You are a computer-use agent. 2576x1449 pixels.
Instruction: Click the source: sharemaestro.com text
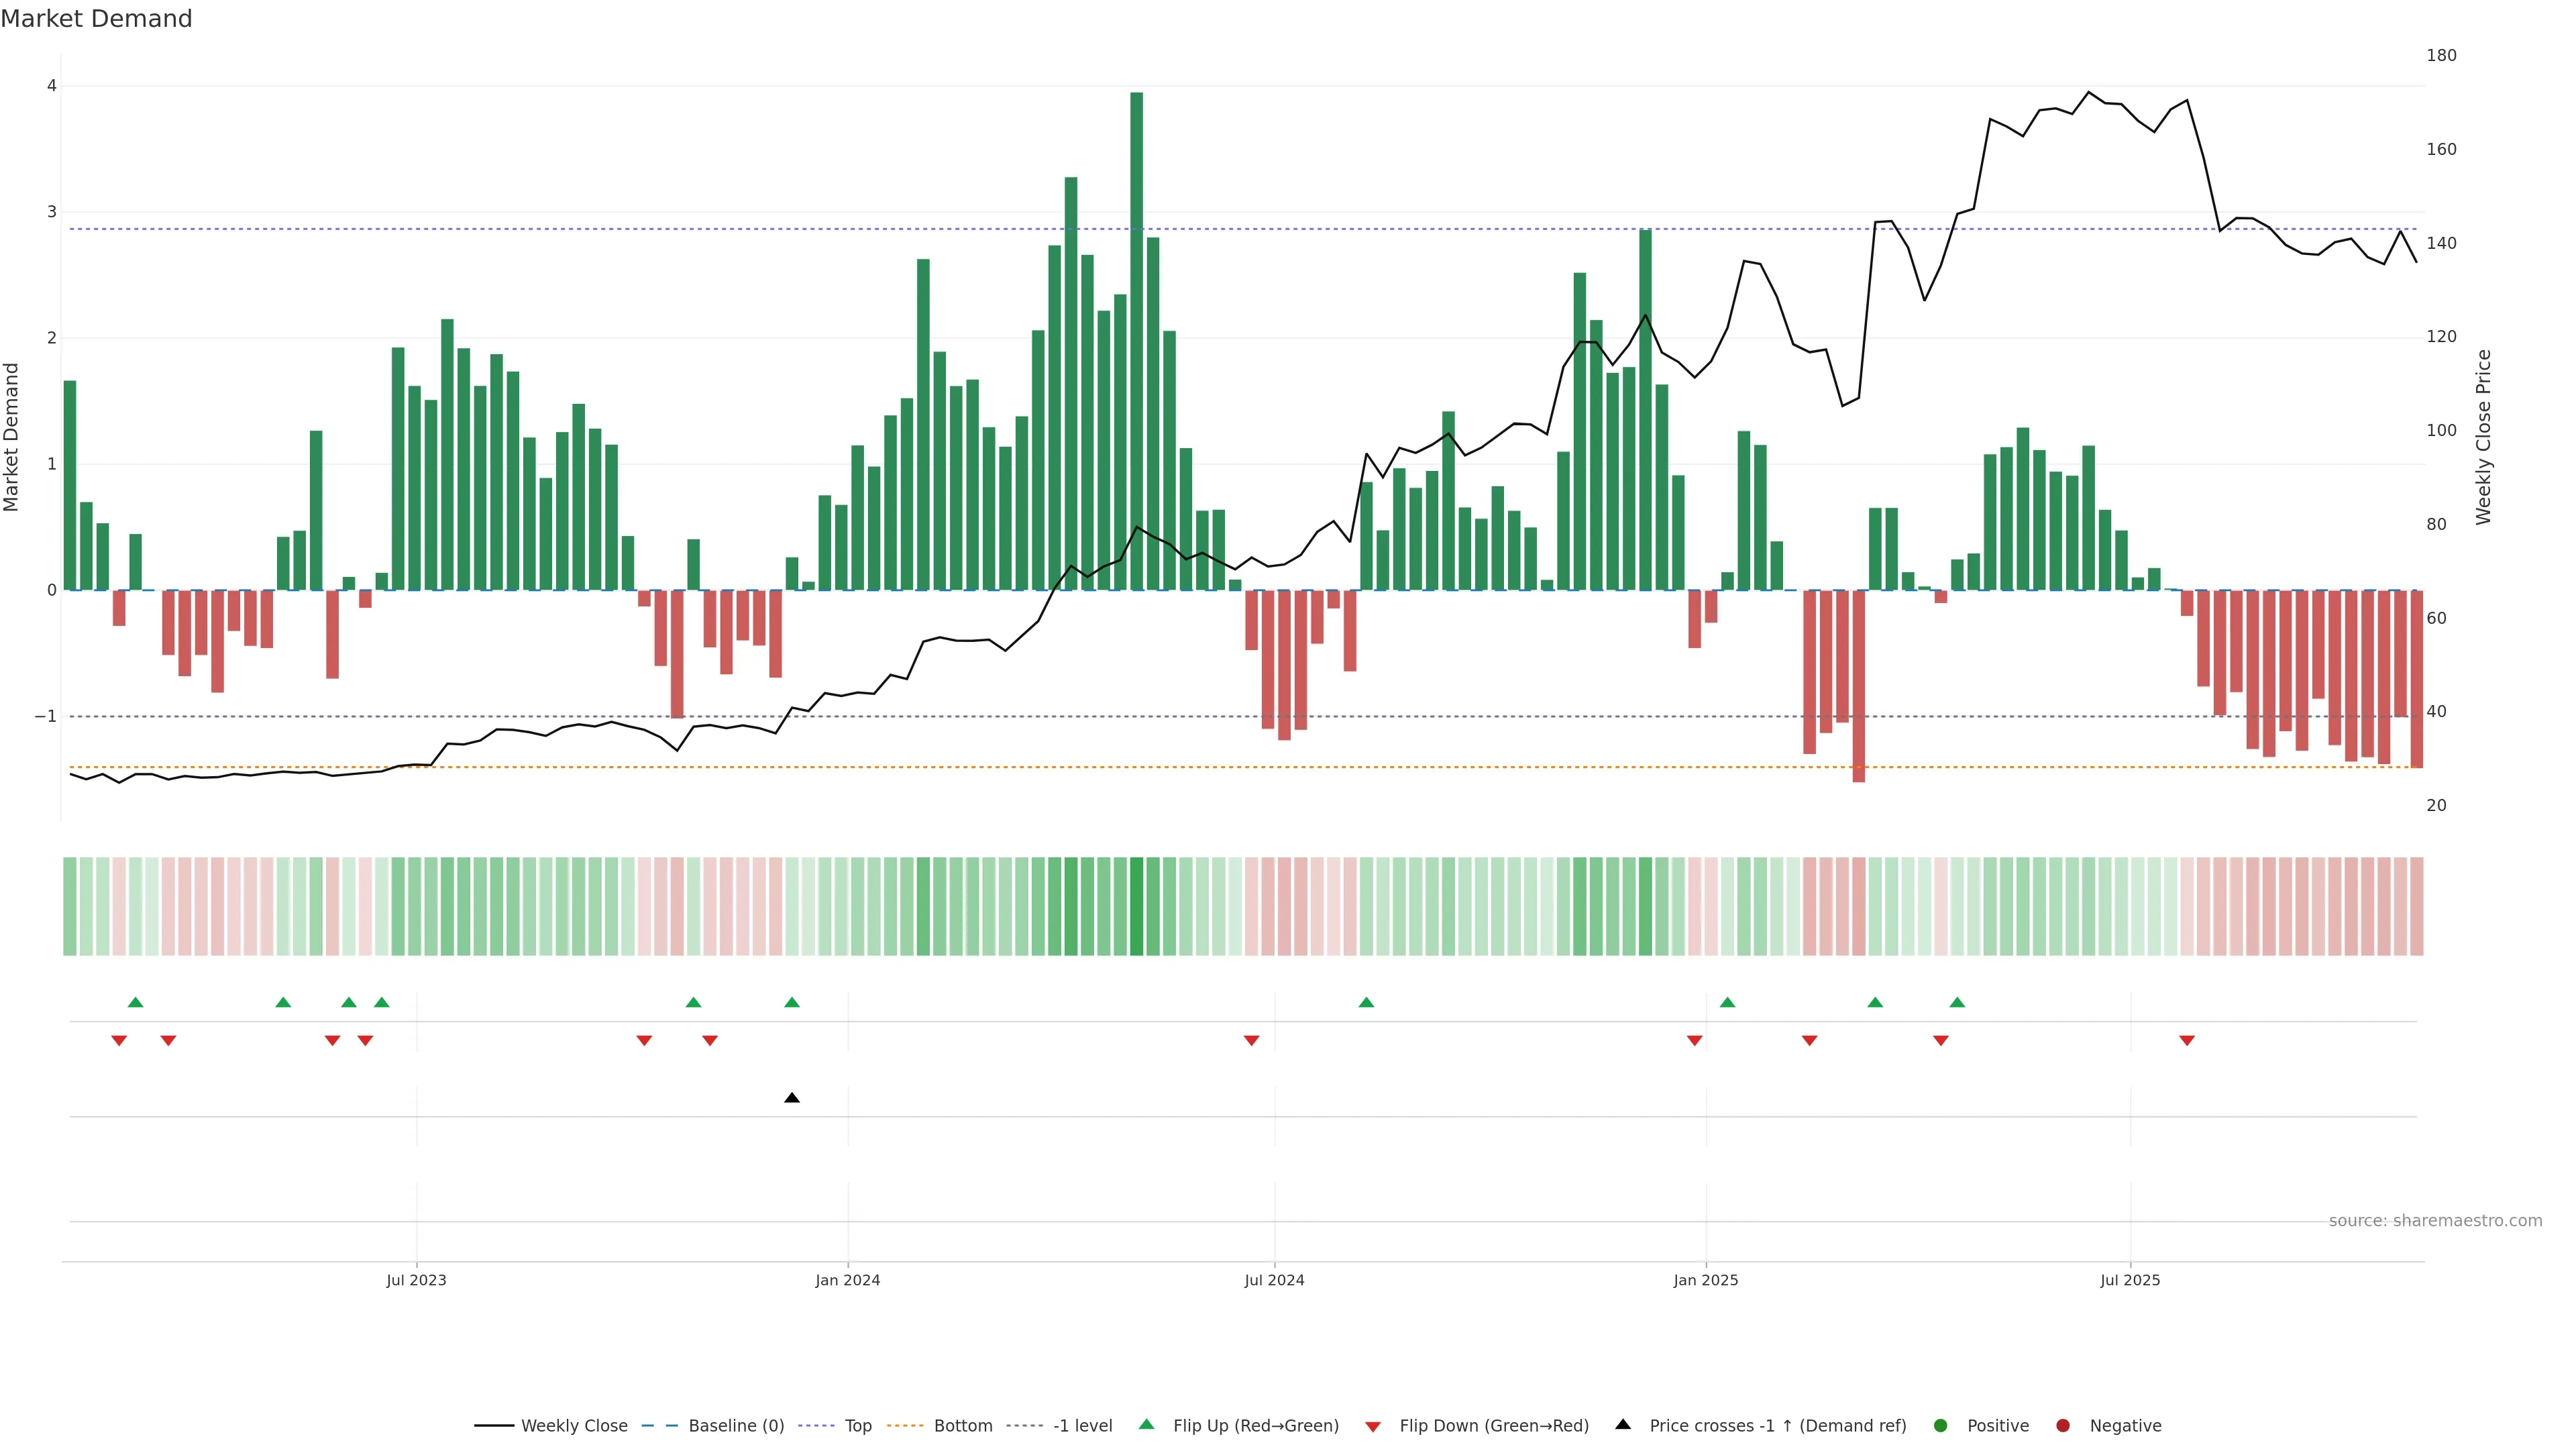pos(2435,1220)
